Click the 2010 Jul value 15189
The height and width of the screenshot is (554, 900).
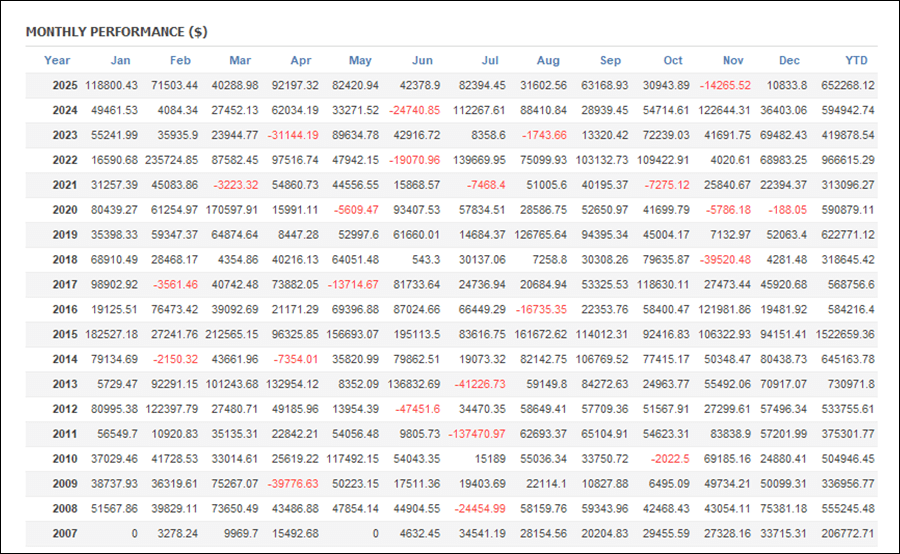coord(487,459)
